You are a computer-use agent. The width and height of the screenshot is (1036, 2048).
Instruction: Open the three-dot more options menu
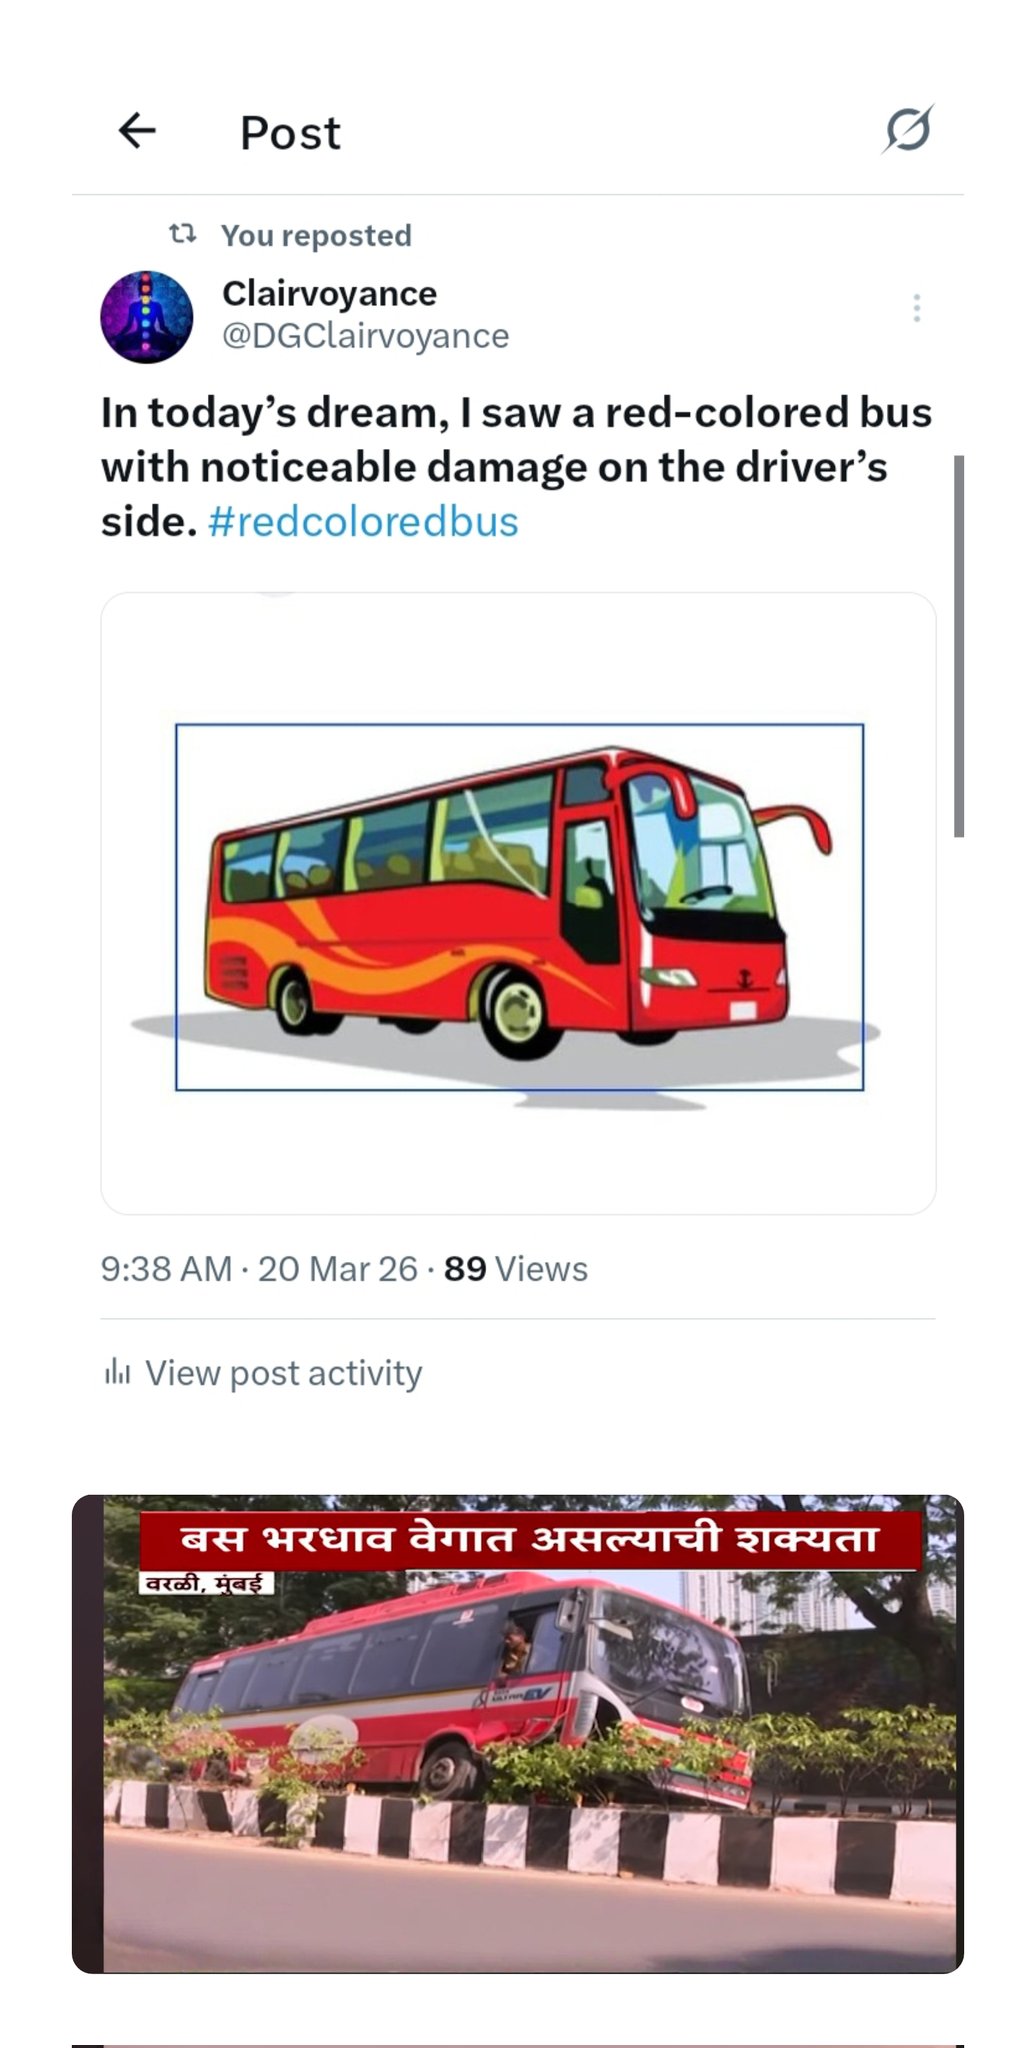pos(916,308)
